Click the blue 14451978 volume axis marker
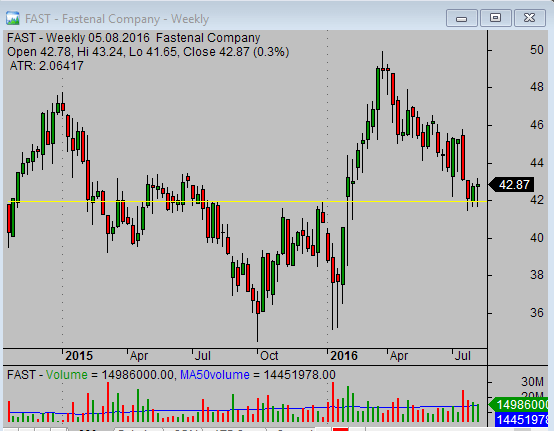The width and height of the screenshot is (554, 431). coord(522,420)
